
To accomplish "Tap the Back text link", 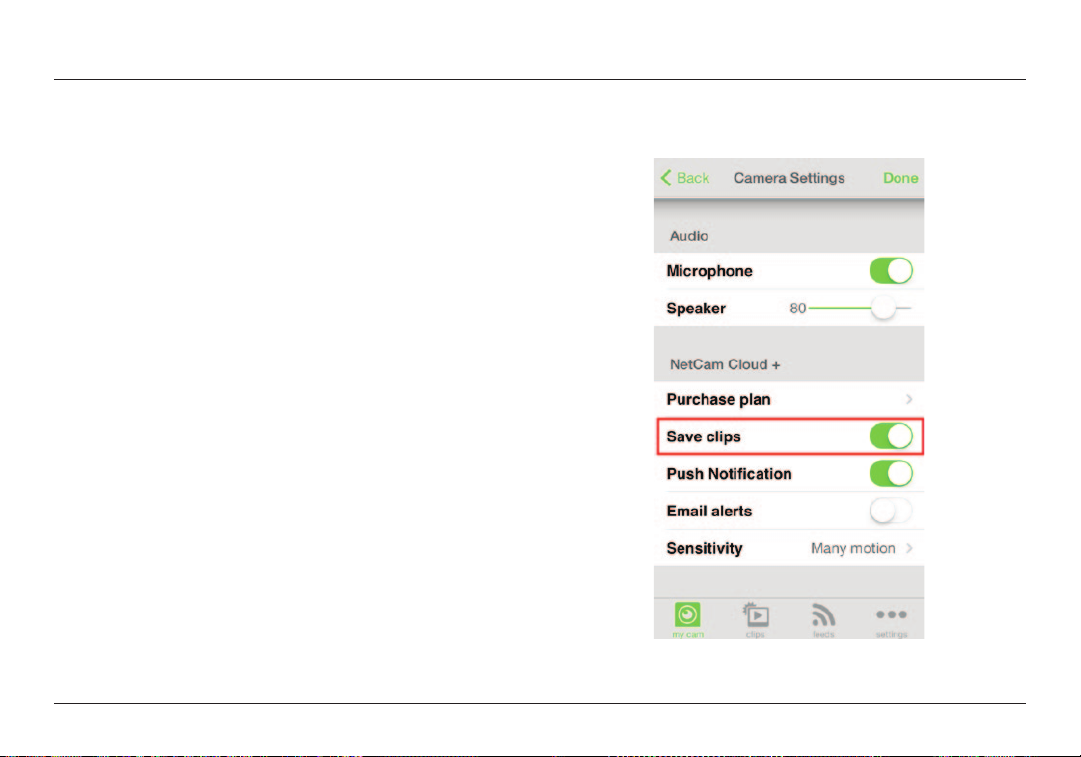I will [693, 178].
